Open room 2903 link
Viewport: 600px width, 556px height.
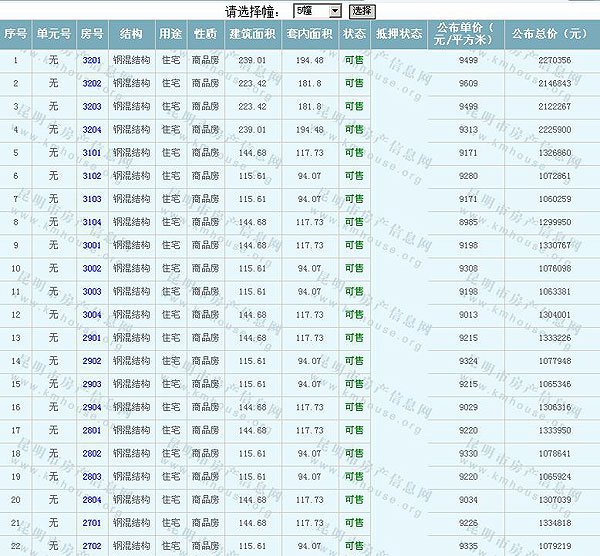[x=92, y=384]
